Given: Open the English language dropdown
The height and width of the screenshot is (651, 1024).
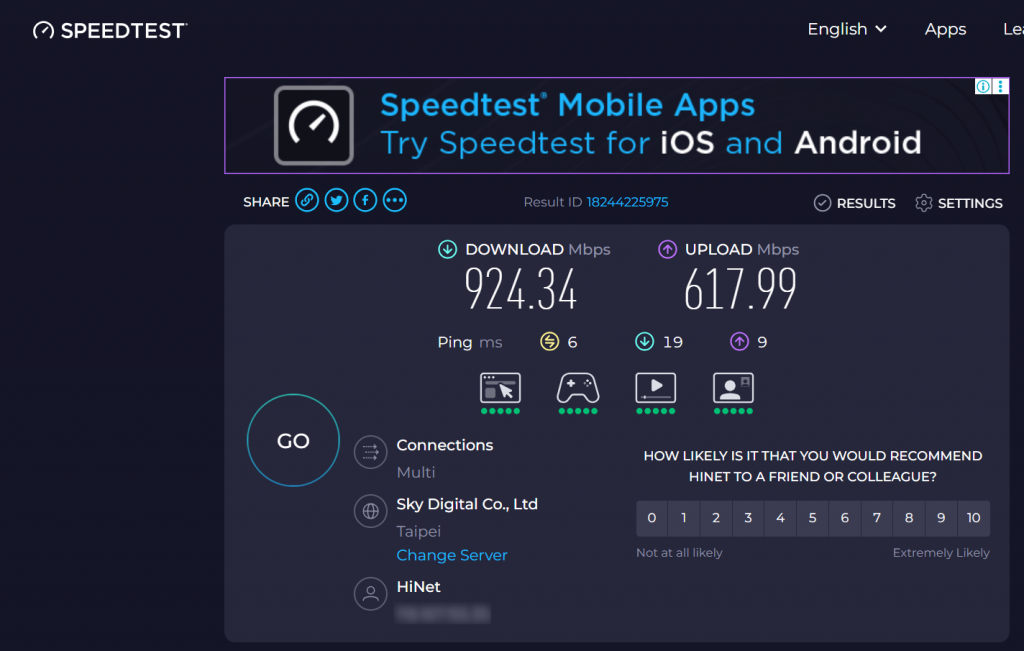Looking at the screenshot, I should tap(847, 29).
